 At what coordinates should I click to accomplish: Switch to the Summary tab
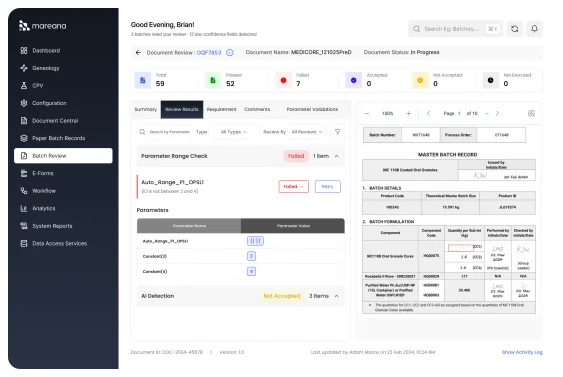[145, 109]
